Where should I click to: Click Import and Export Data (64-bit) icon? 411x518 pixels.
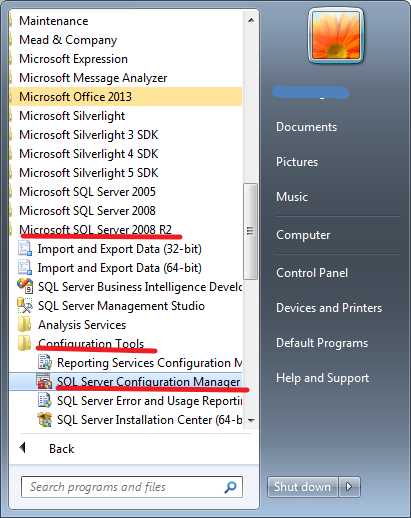click(25, 268)
